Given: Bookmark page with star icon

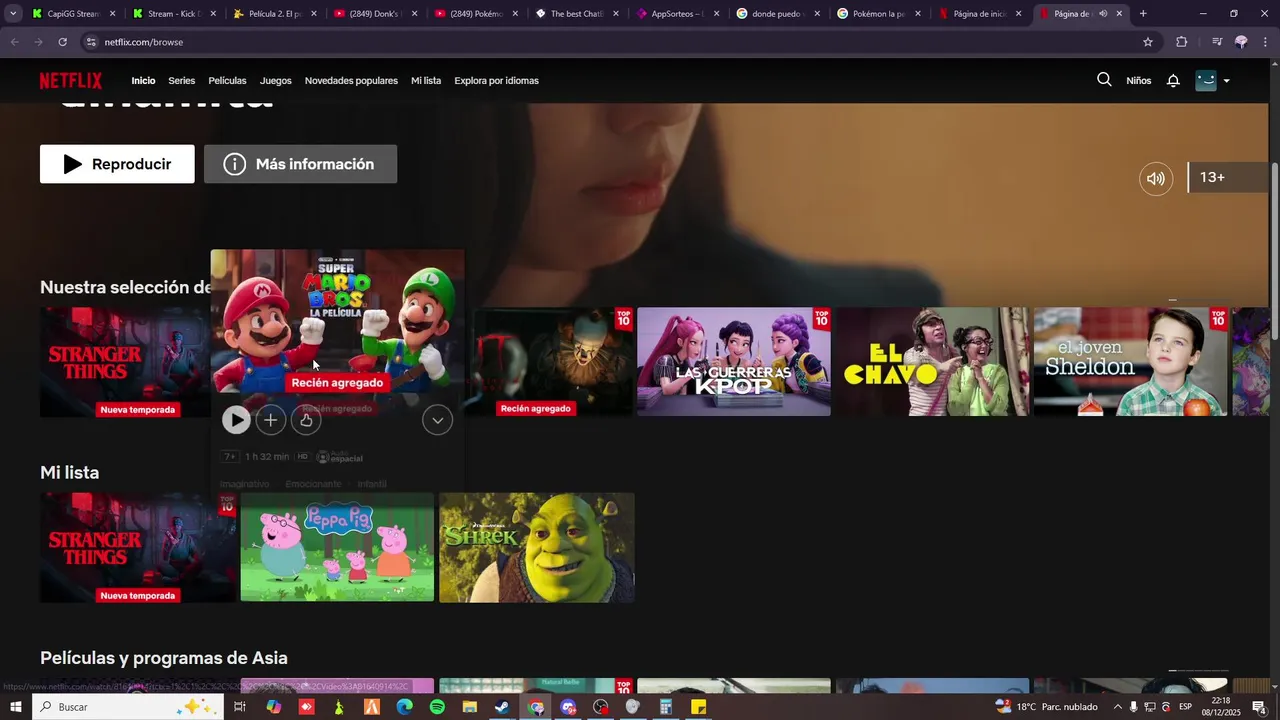Looking at the screenshot, I should click(x=1148, y=42).
